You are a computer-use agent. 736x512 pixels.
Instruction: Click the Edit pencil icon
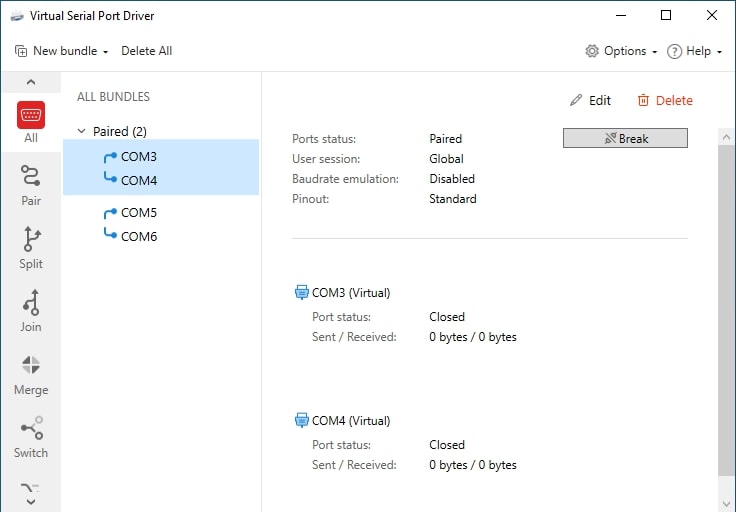pyautogui.click(x=576, y=100)
